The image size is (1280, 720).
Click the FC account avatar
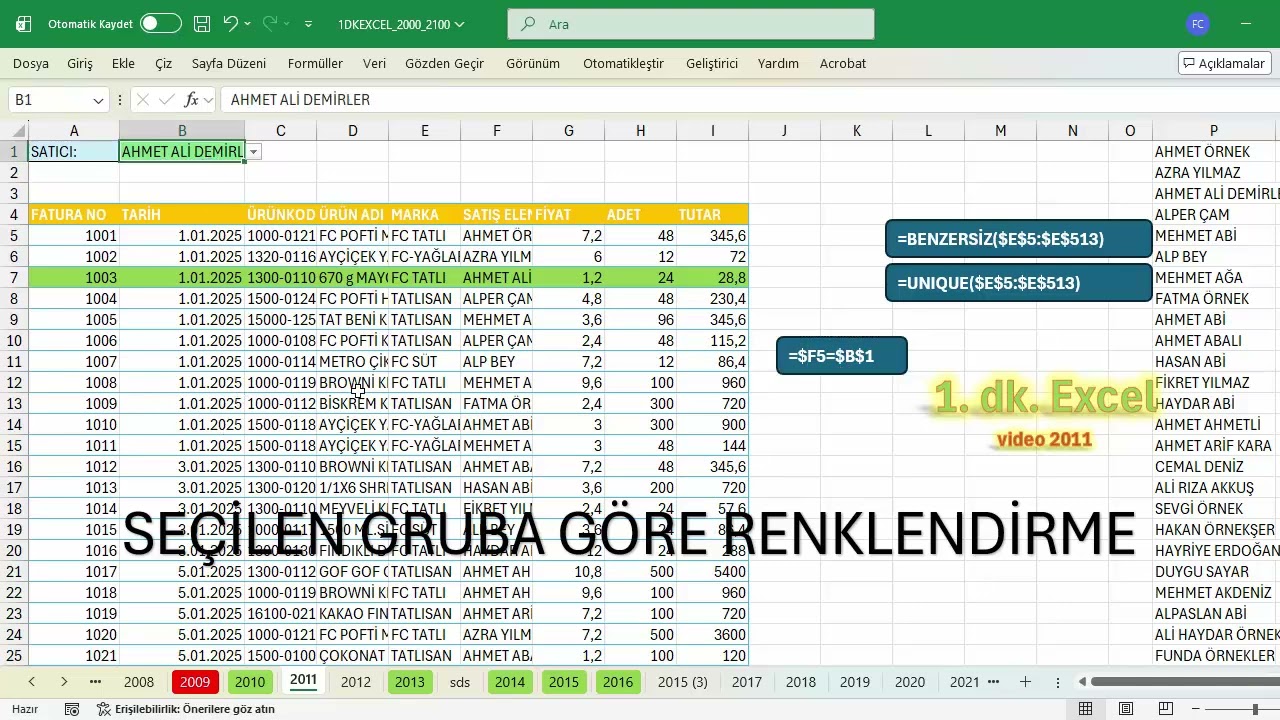pos(1197,24)
